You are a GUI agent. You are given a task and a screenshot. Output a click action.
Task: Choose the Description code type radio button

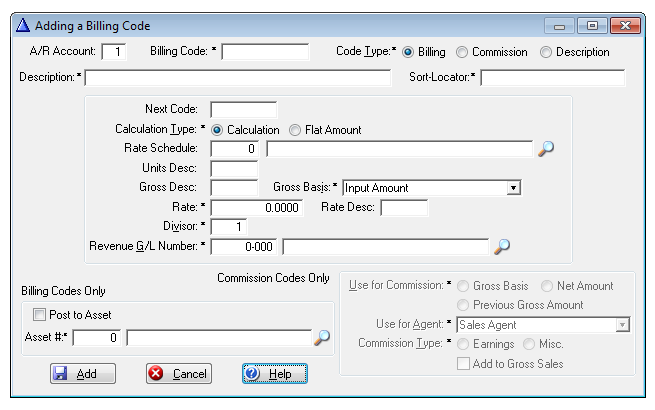tap(545, 52)
